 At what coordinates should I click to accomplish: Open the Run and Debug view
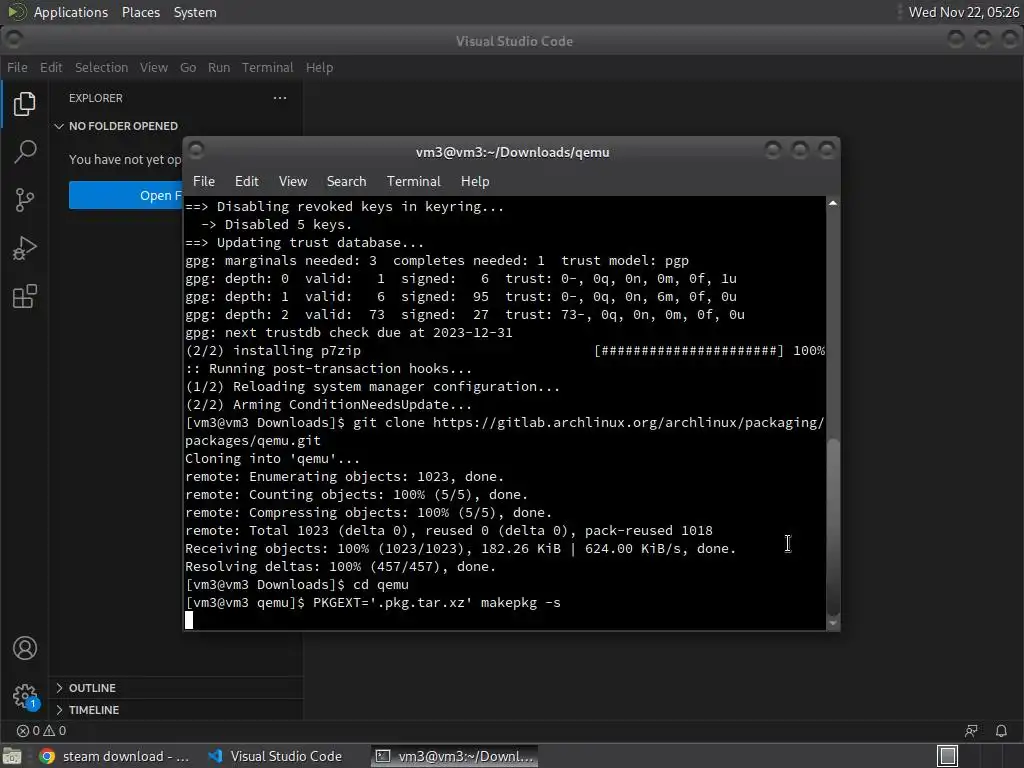(24, 248)
